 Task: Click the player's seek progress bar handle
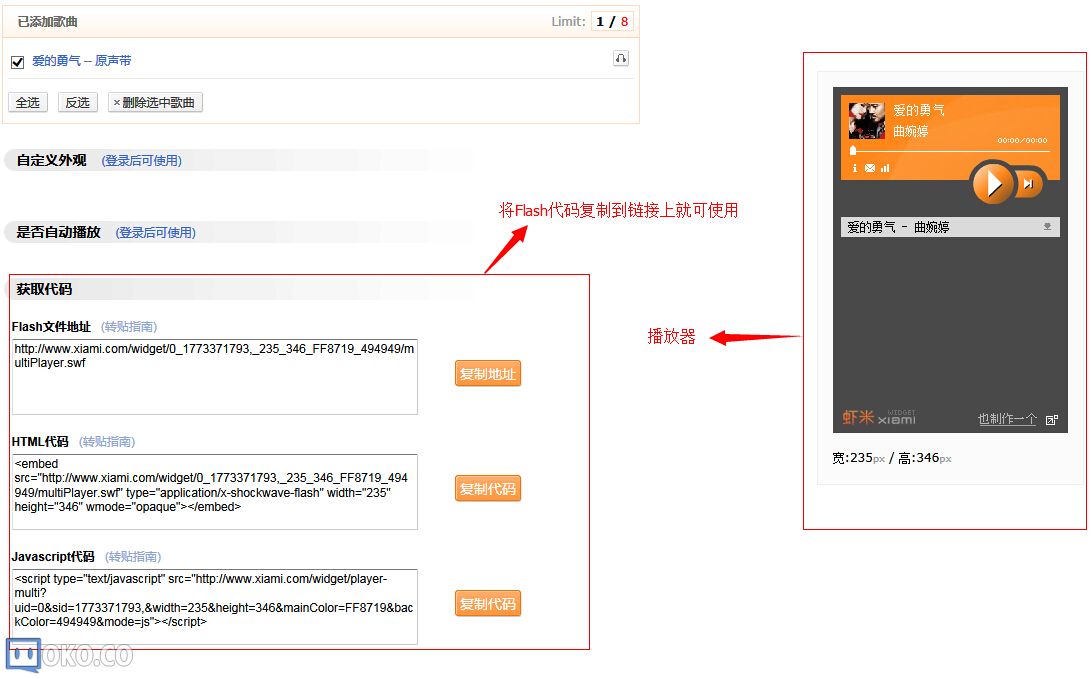854,150
